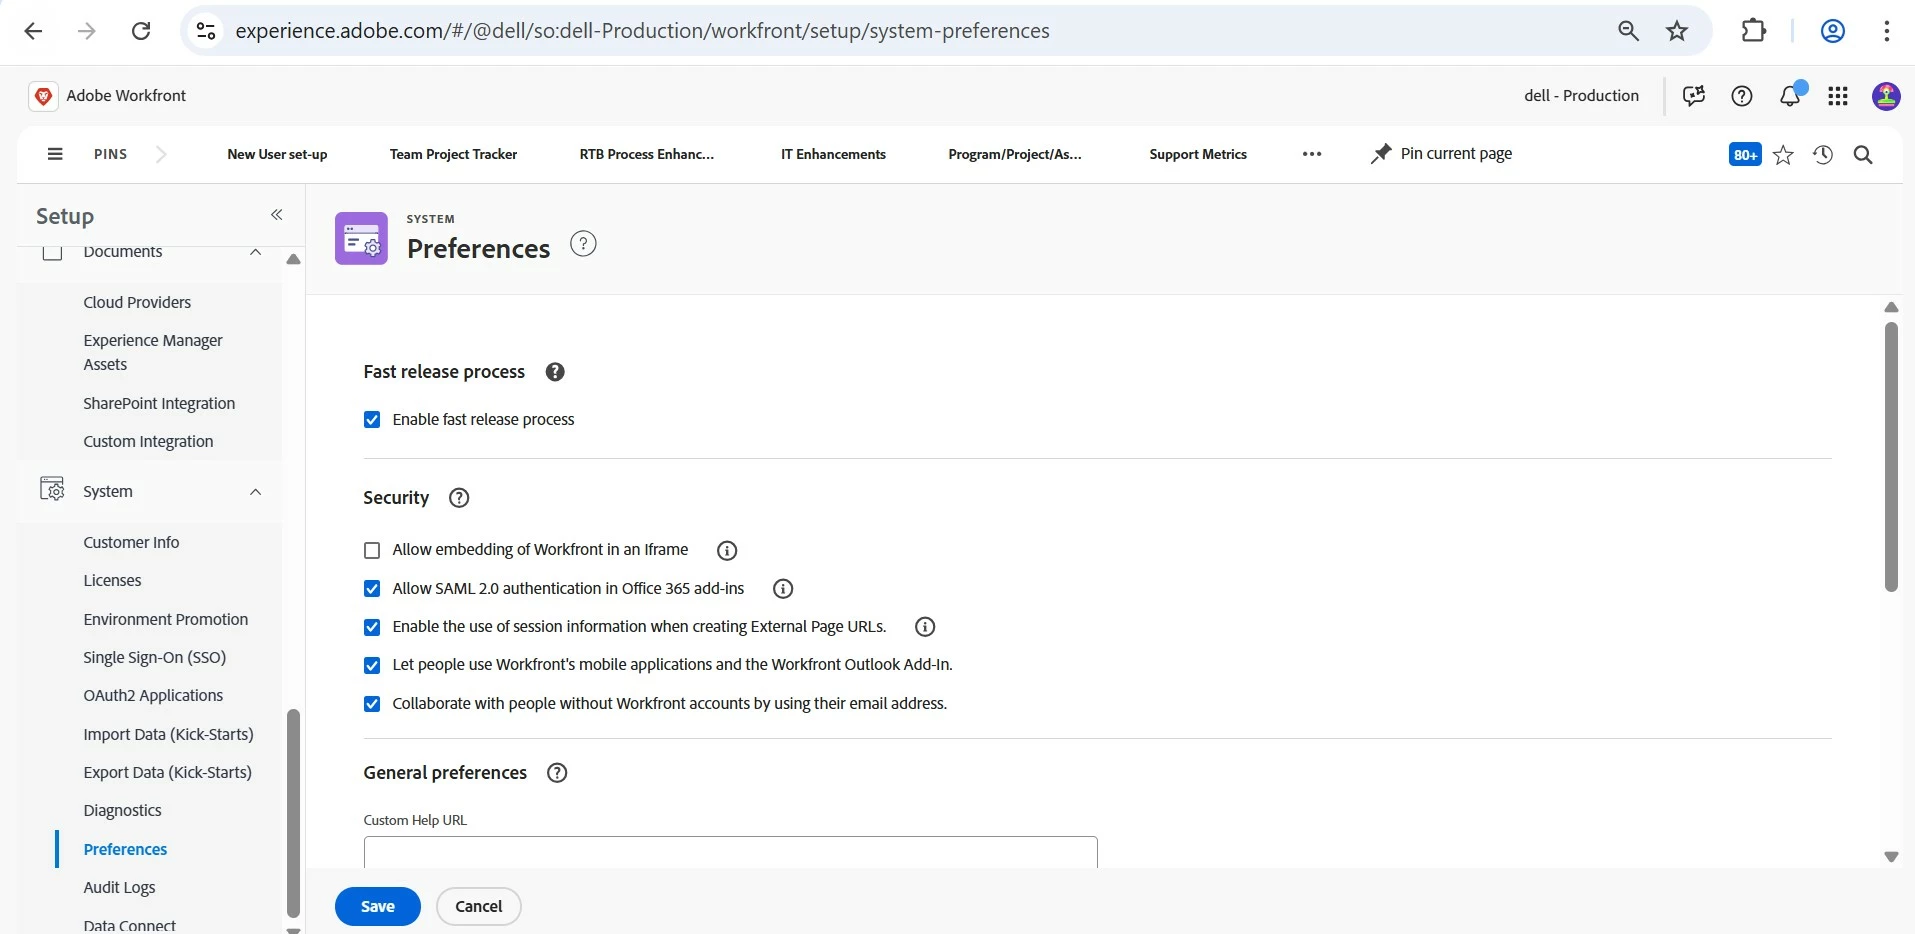This screenshot has width=1915, height=934.
Task: Show more pinned pages via ellipsis
Action: tap(1312, 154)
